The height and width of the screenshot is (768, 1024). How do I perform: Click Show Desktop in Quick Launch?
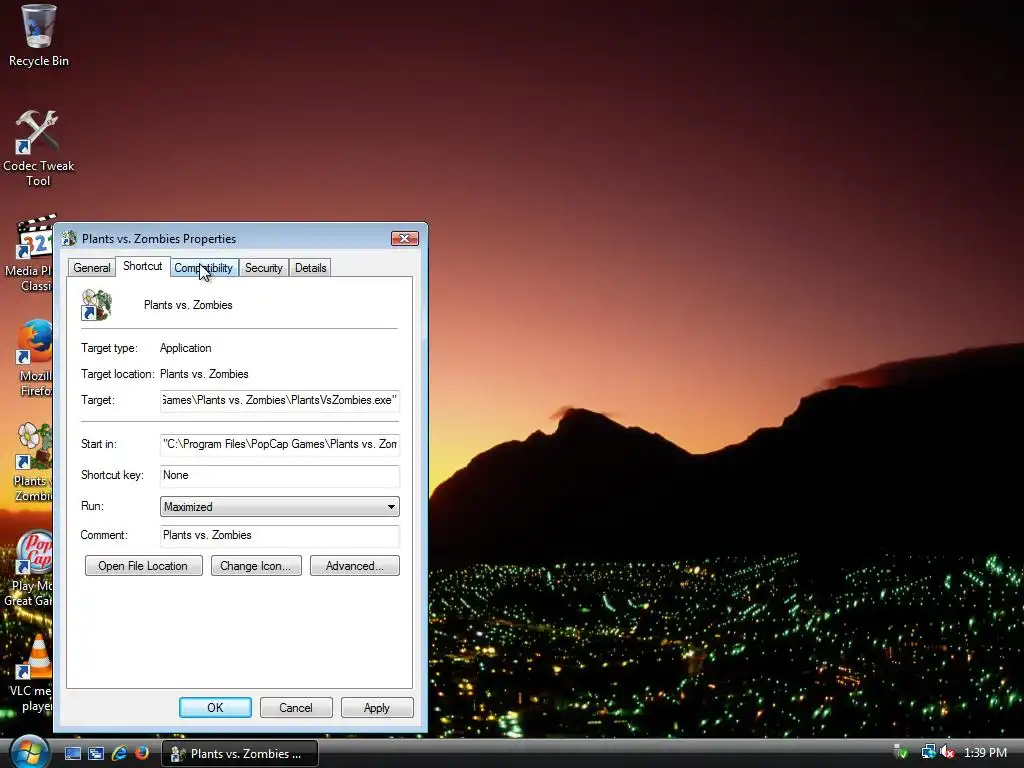pyautogui.click(x=72, y=753)
